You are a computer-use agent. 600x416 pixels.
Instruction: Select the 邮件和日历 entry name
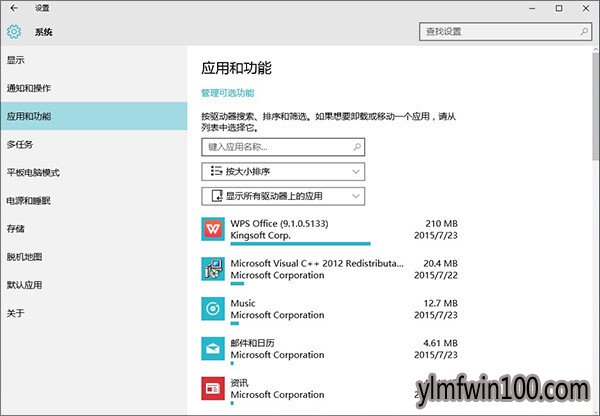coord(252,343)
